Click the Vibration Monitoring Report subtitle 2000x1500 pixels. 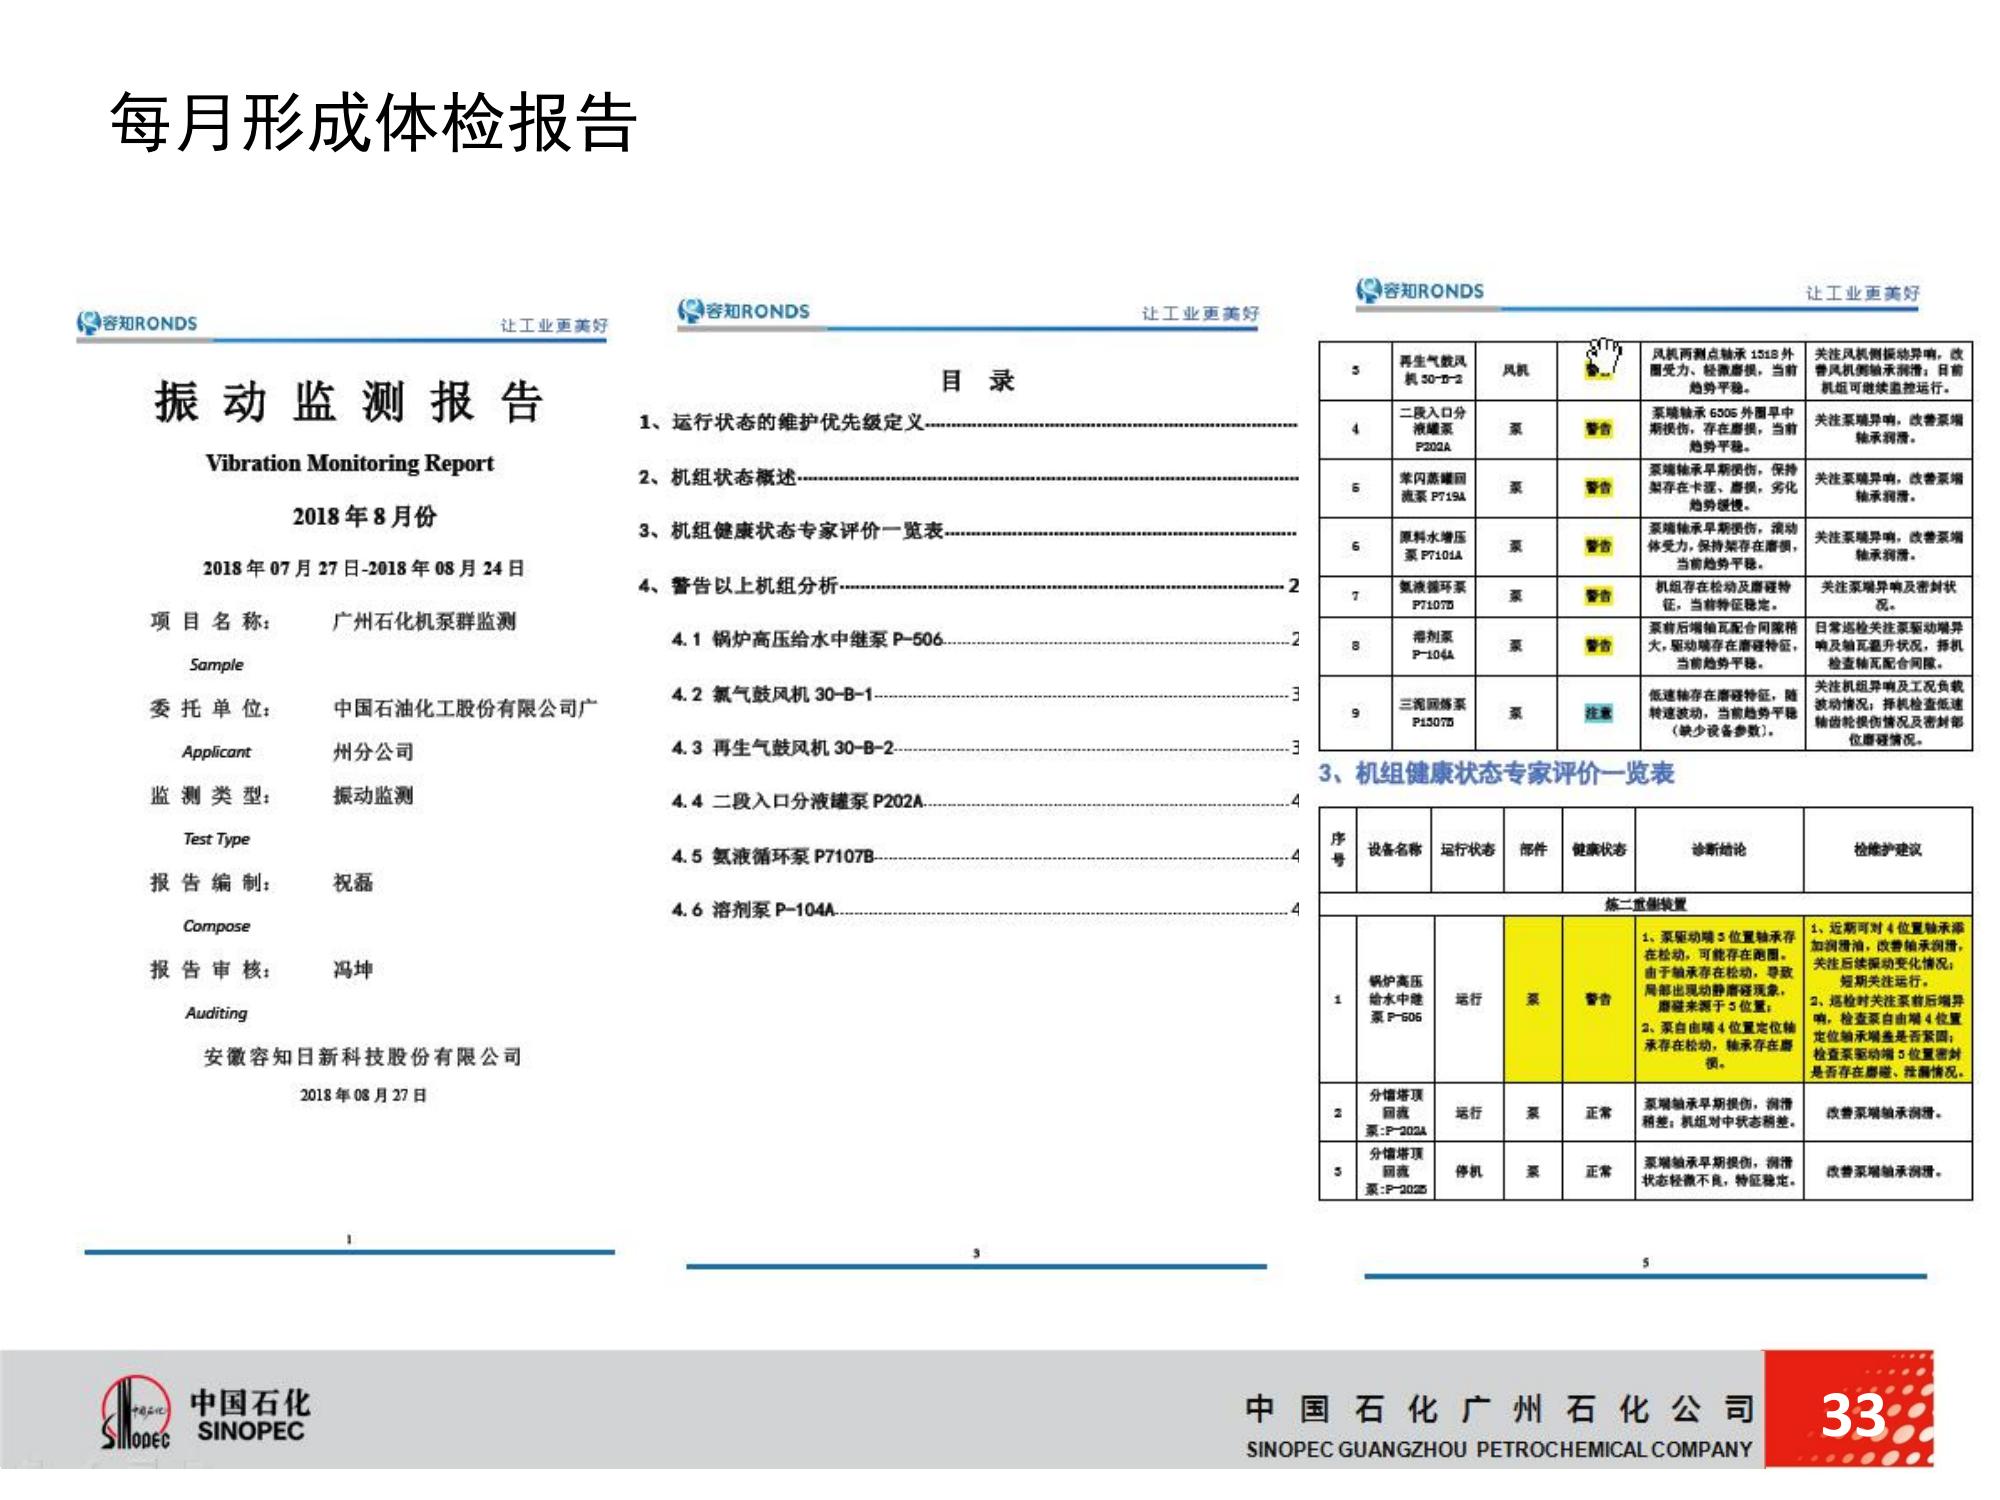point(349,463)
